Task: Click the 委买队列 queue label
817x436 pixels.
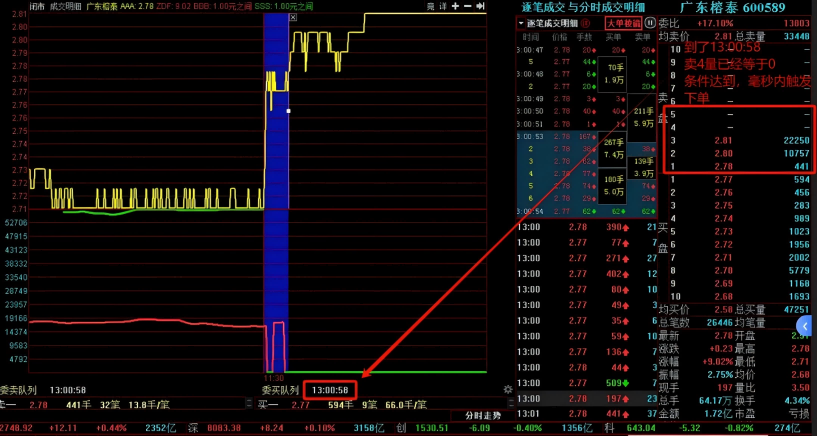Action: [280, 390]
